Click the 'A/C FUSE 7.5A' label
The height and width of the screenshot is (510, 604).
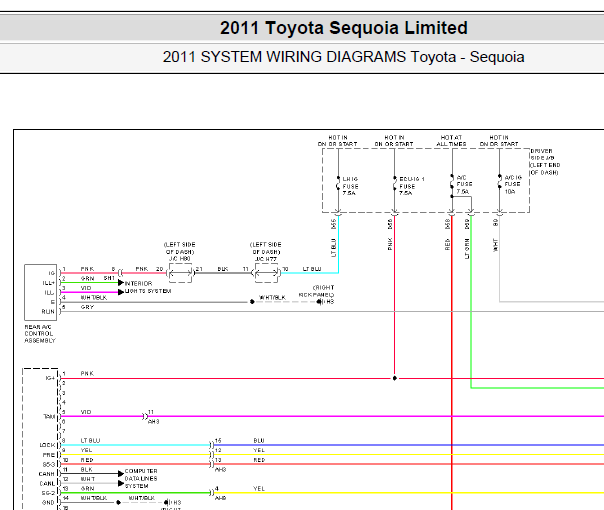point(464,185)
